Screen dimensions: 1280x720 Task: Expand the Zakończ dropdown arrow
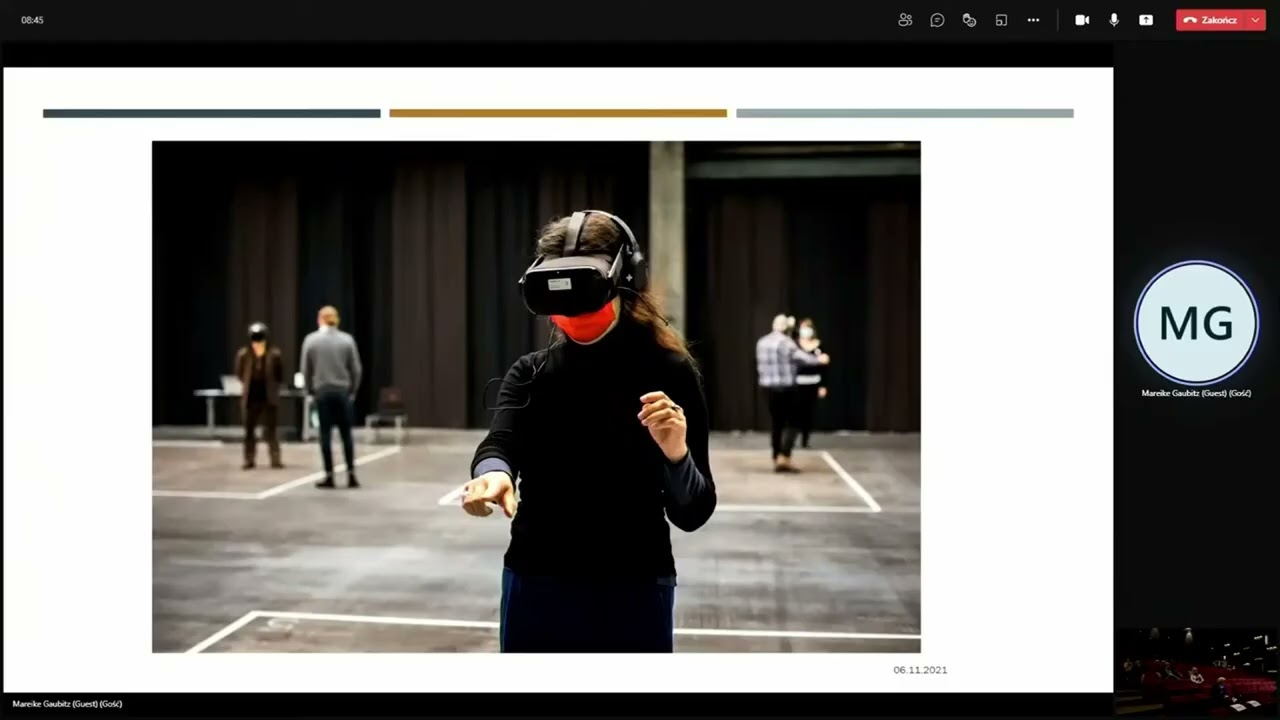pos(1256,20)
